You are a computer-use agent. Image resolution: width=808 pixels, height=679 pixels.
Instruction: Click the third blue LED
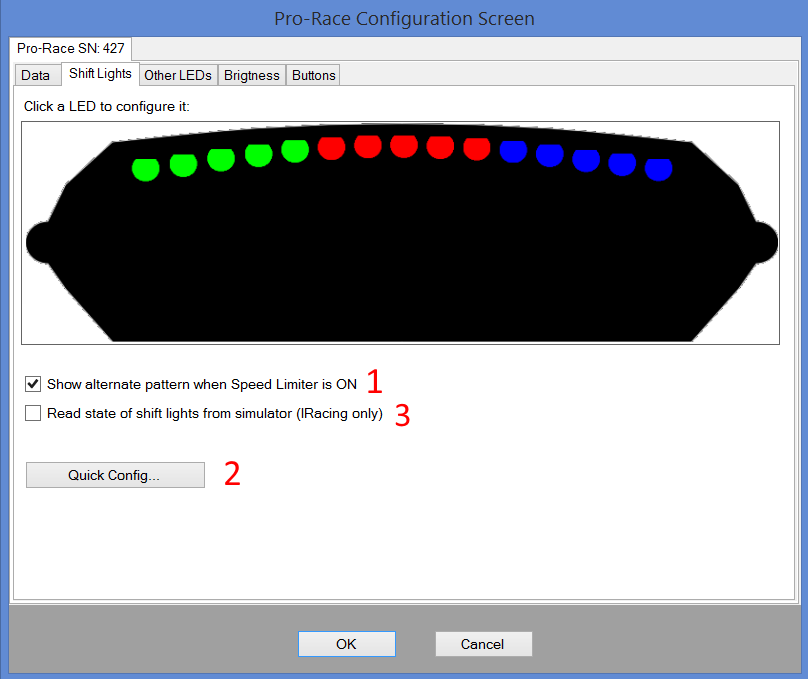(x=586, y=159)
